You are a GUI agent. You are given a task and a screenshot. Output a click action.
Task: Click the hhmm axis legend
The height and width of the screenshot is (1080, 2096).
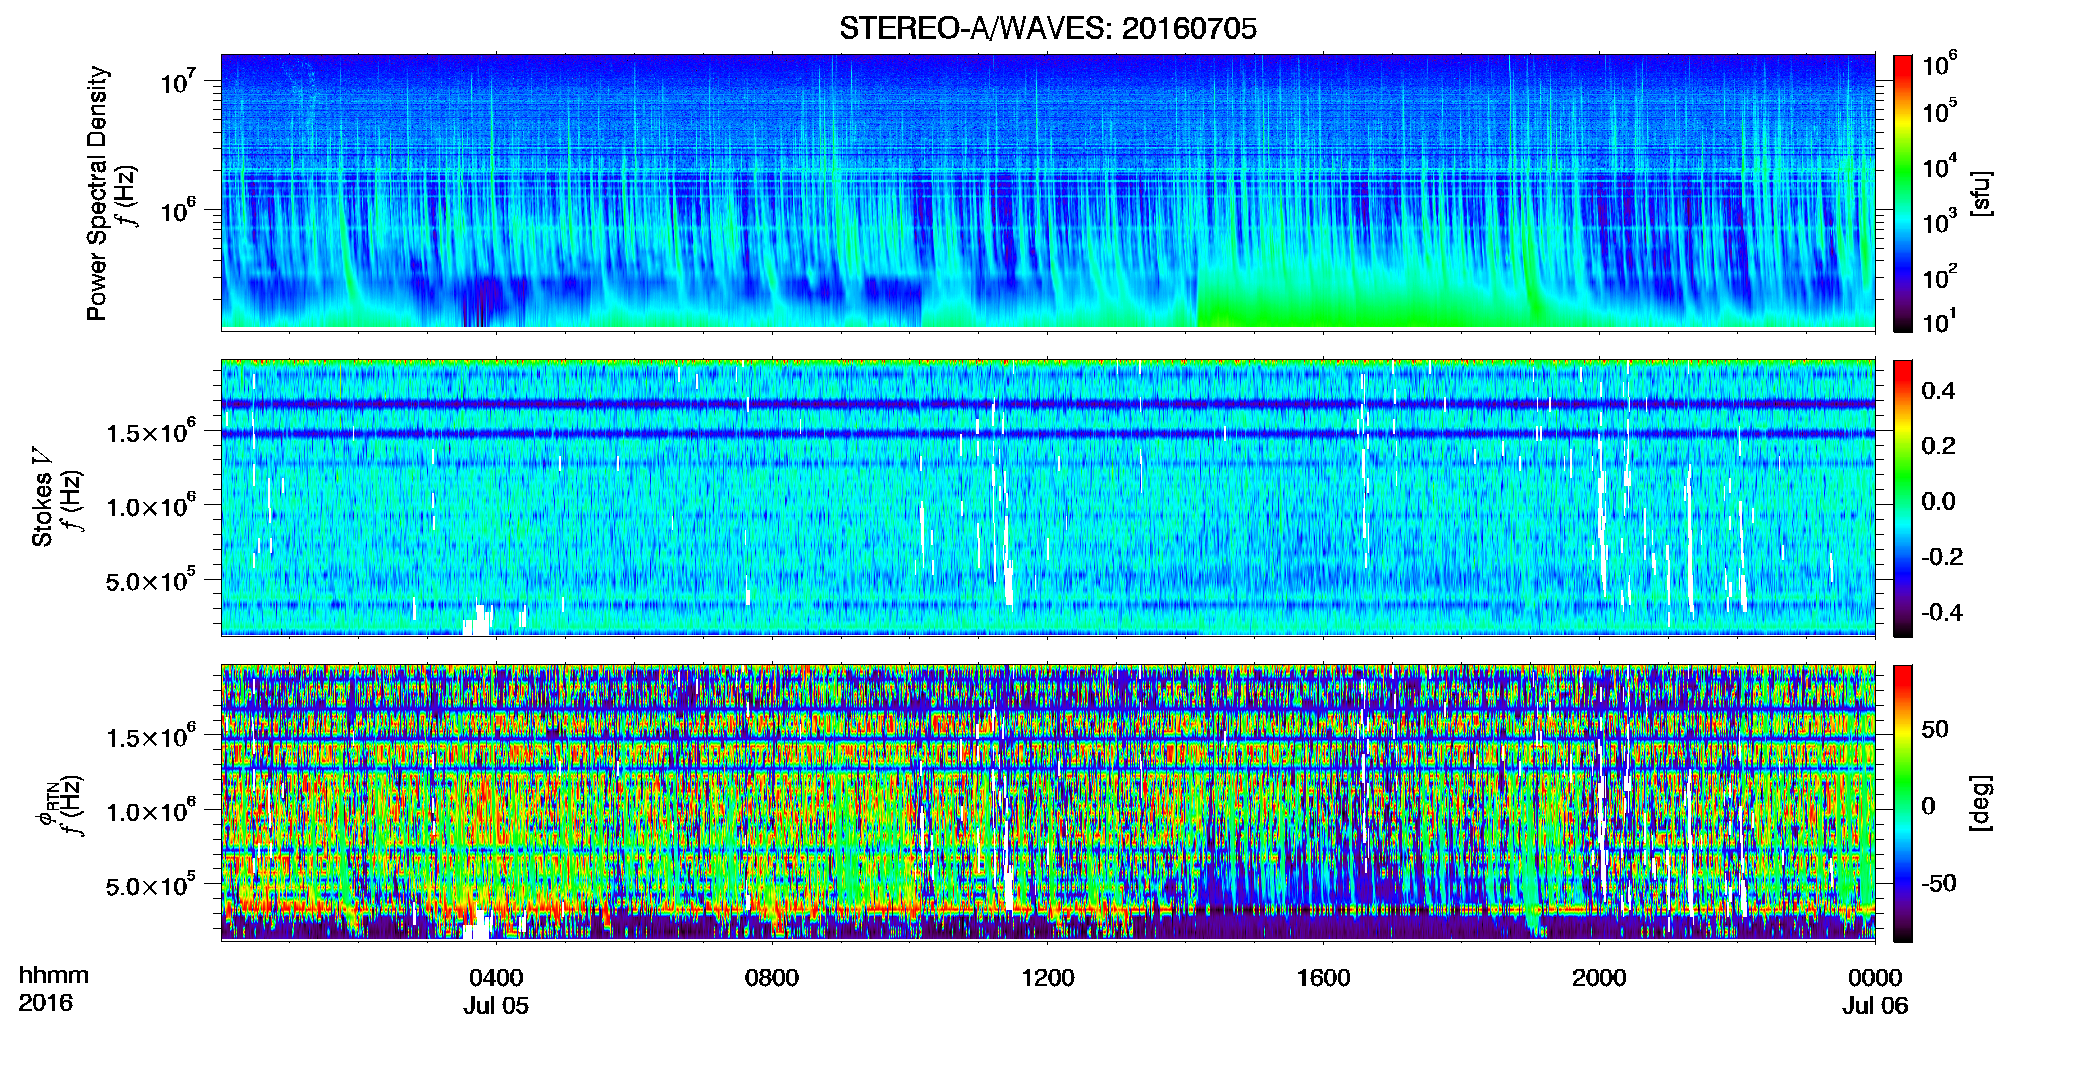click(x=54, y=975)
